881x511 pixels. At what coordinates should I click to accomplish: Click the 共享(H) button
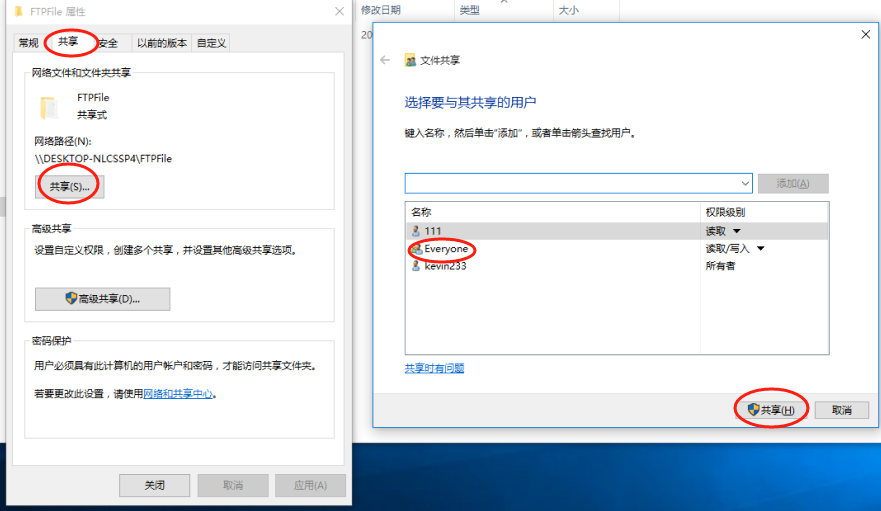[772, 410]
